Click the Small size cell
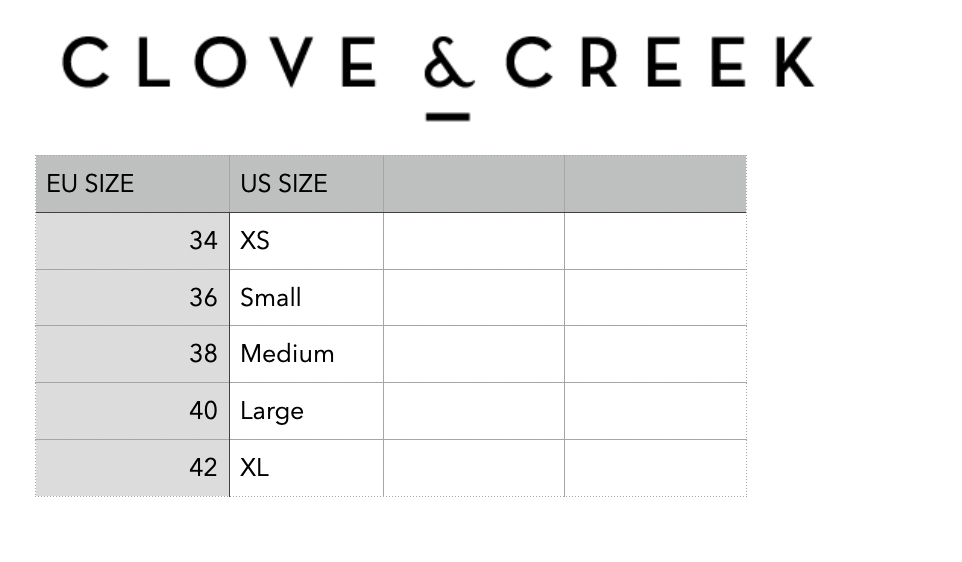Viewport: 962px width, 562px height. [x=306, y=298]
